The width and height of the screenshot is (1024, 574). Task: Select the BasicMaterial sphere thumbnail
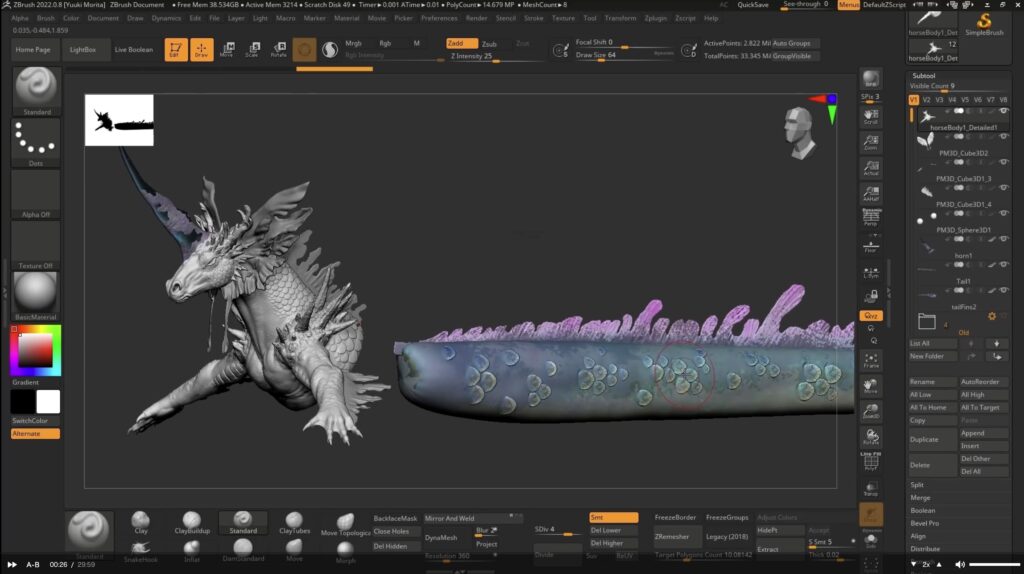35,292
